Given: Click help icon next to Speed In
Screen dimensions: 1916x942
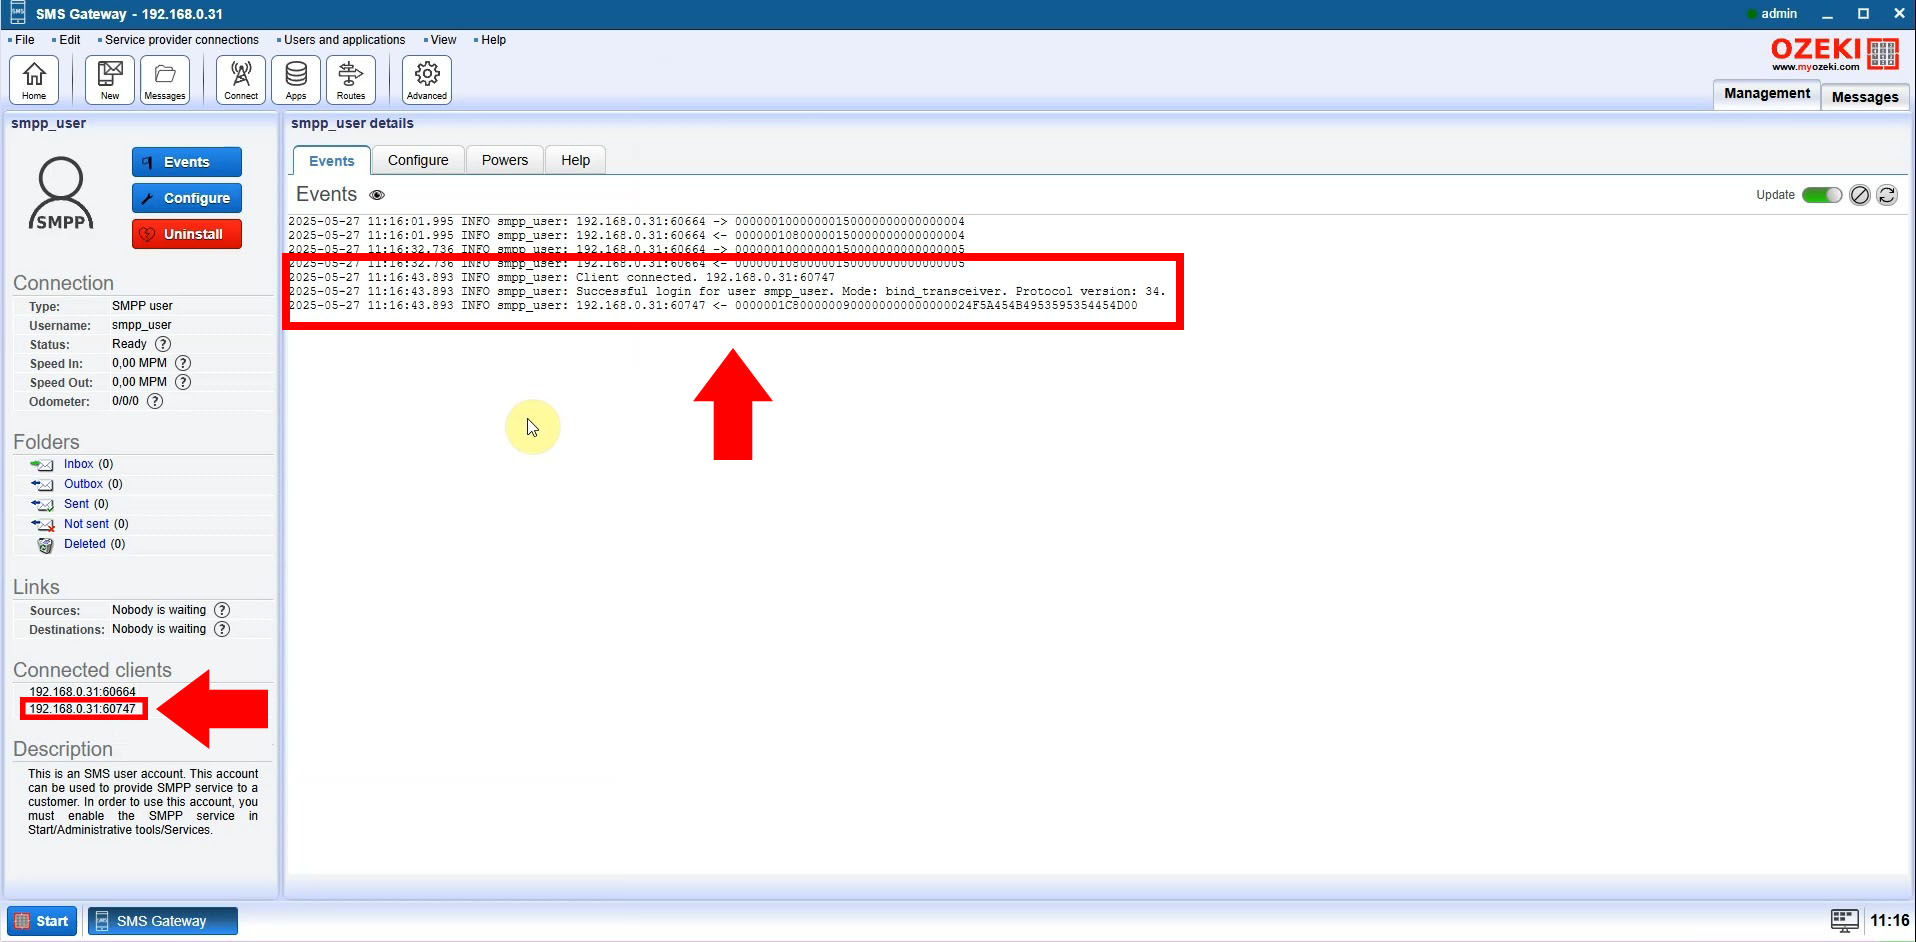Looking at the screenshot, I should 183,363.
